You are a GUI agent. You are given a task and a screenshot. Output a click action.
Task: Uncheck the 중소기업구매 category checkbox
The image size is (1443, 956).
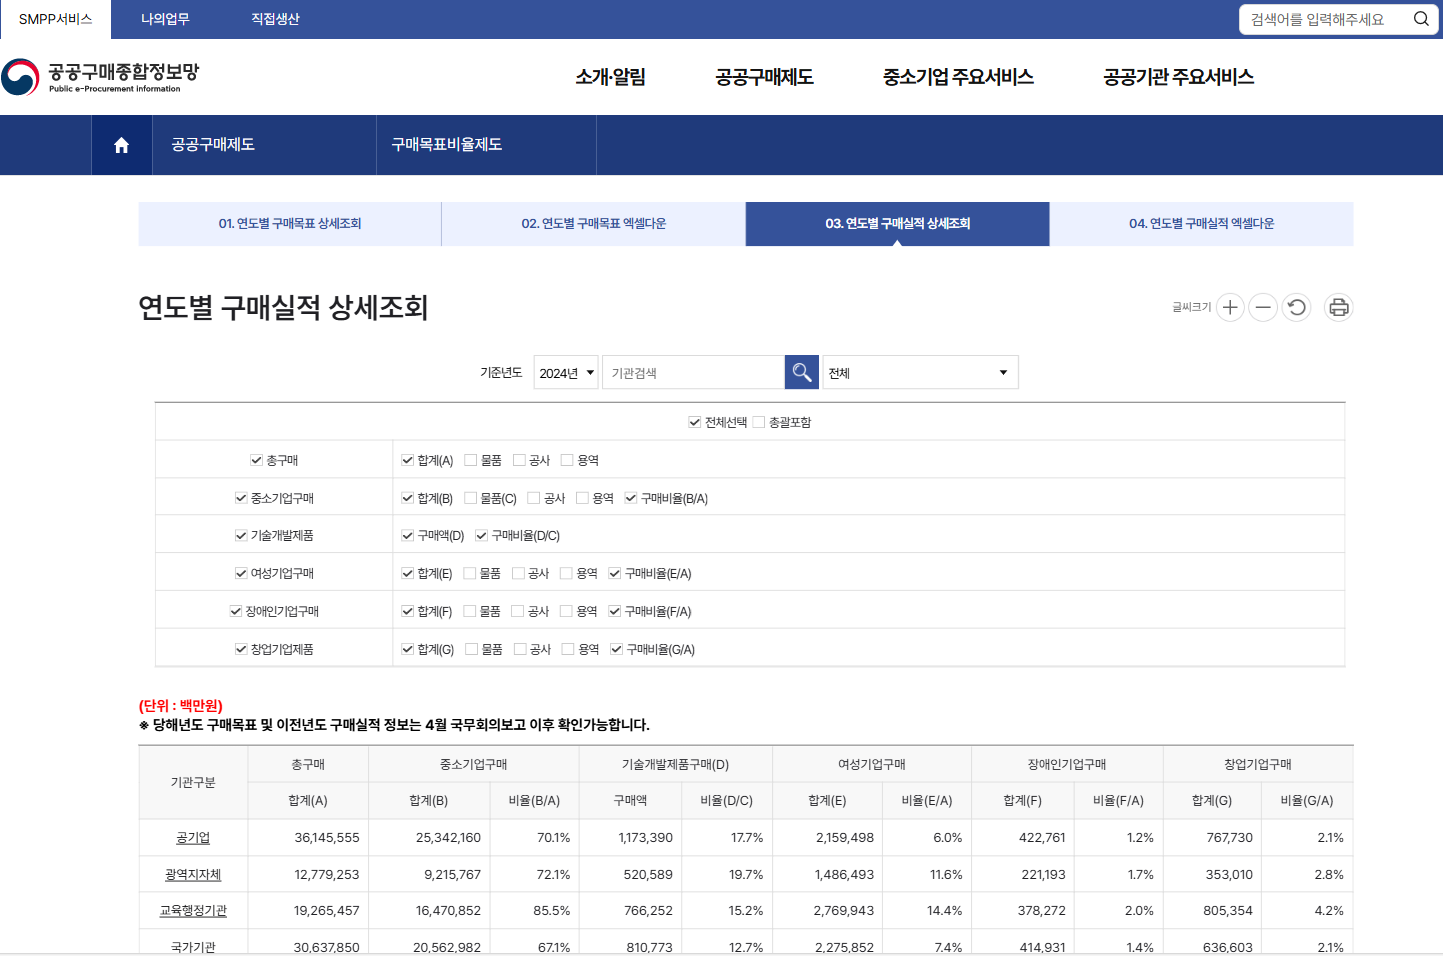tap(241, 498)
